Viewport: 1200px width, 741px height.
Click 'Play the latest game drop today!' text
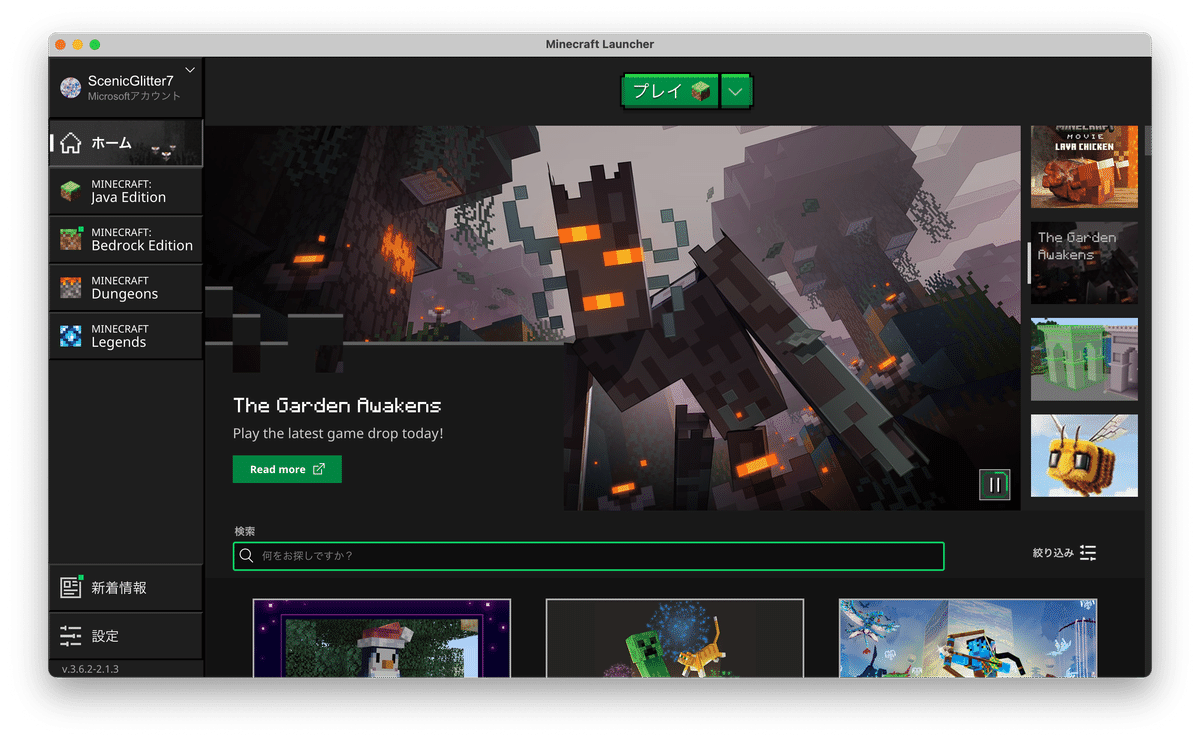pos(338,434)
